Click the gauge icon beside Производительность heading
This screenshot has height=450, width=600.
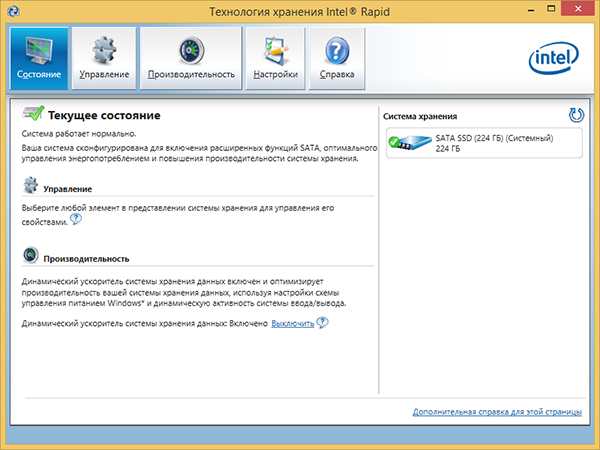[x=31, y=255]
